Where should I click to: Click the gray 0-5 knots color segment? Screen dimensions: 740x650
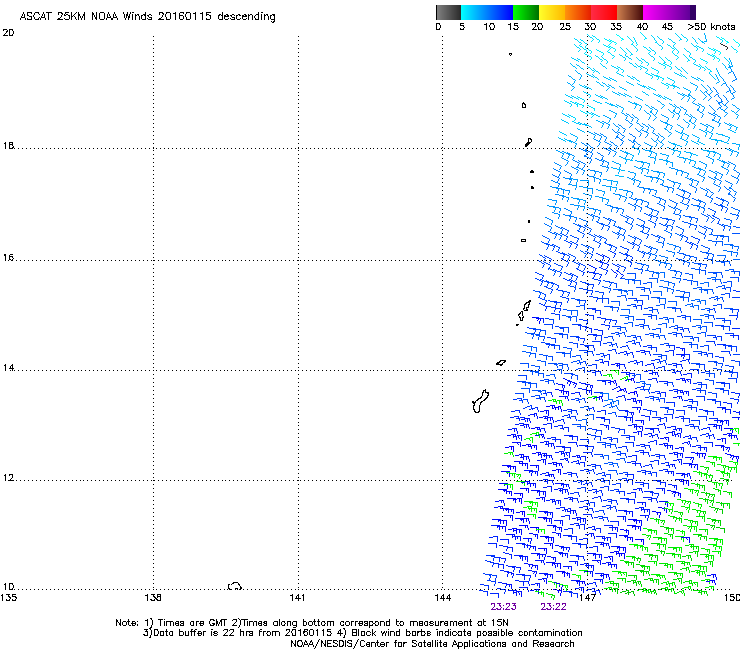[449, 12]
